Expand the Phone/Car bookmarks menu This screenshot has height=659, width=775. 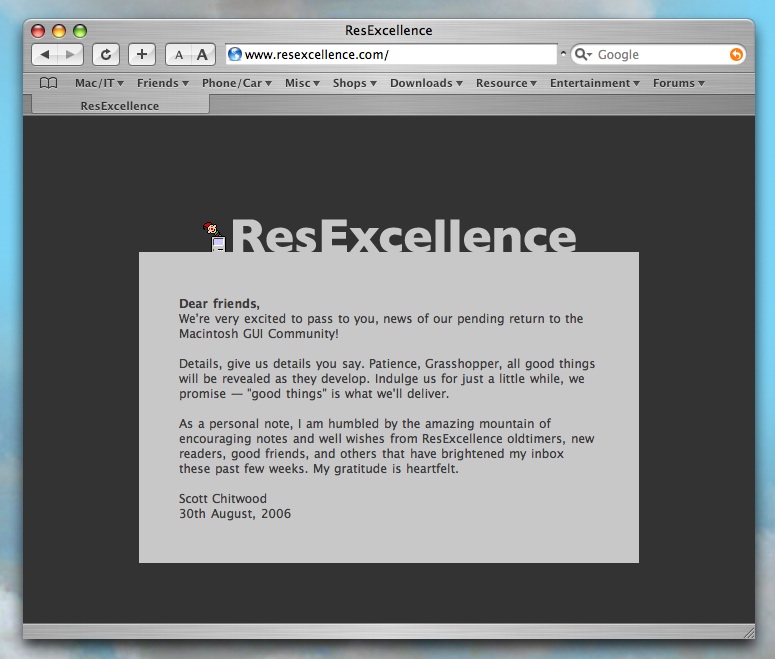(236, 83)
